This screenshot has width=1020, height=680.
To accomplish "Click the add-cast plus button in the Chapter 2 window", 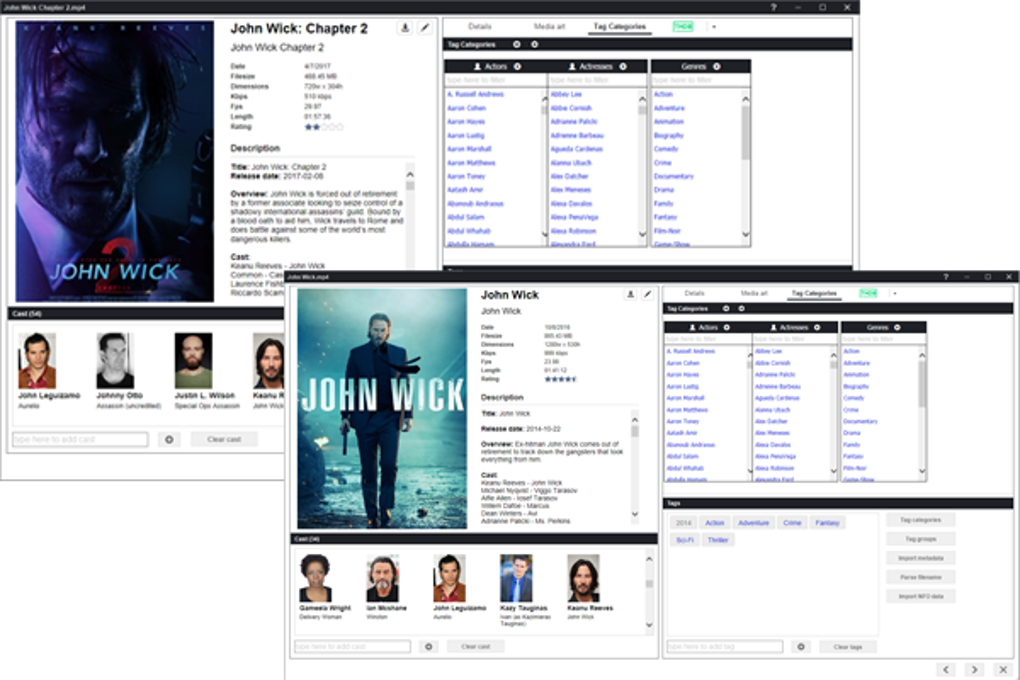I will coord(169,439).
